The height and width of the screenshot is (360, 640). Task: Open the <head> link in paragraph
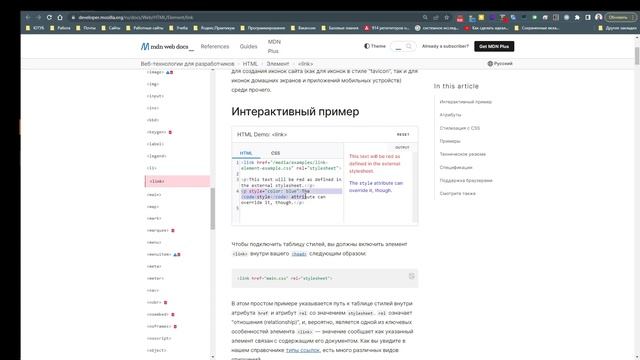pos(299,254)
